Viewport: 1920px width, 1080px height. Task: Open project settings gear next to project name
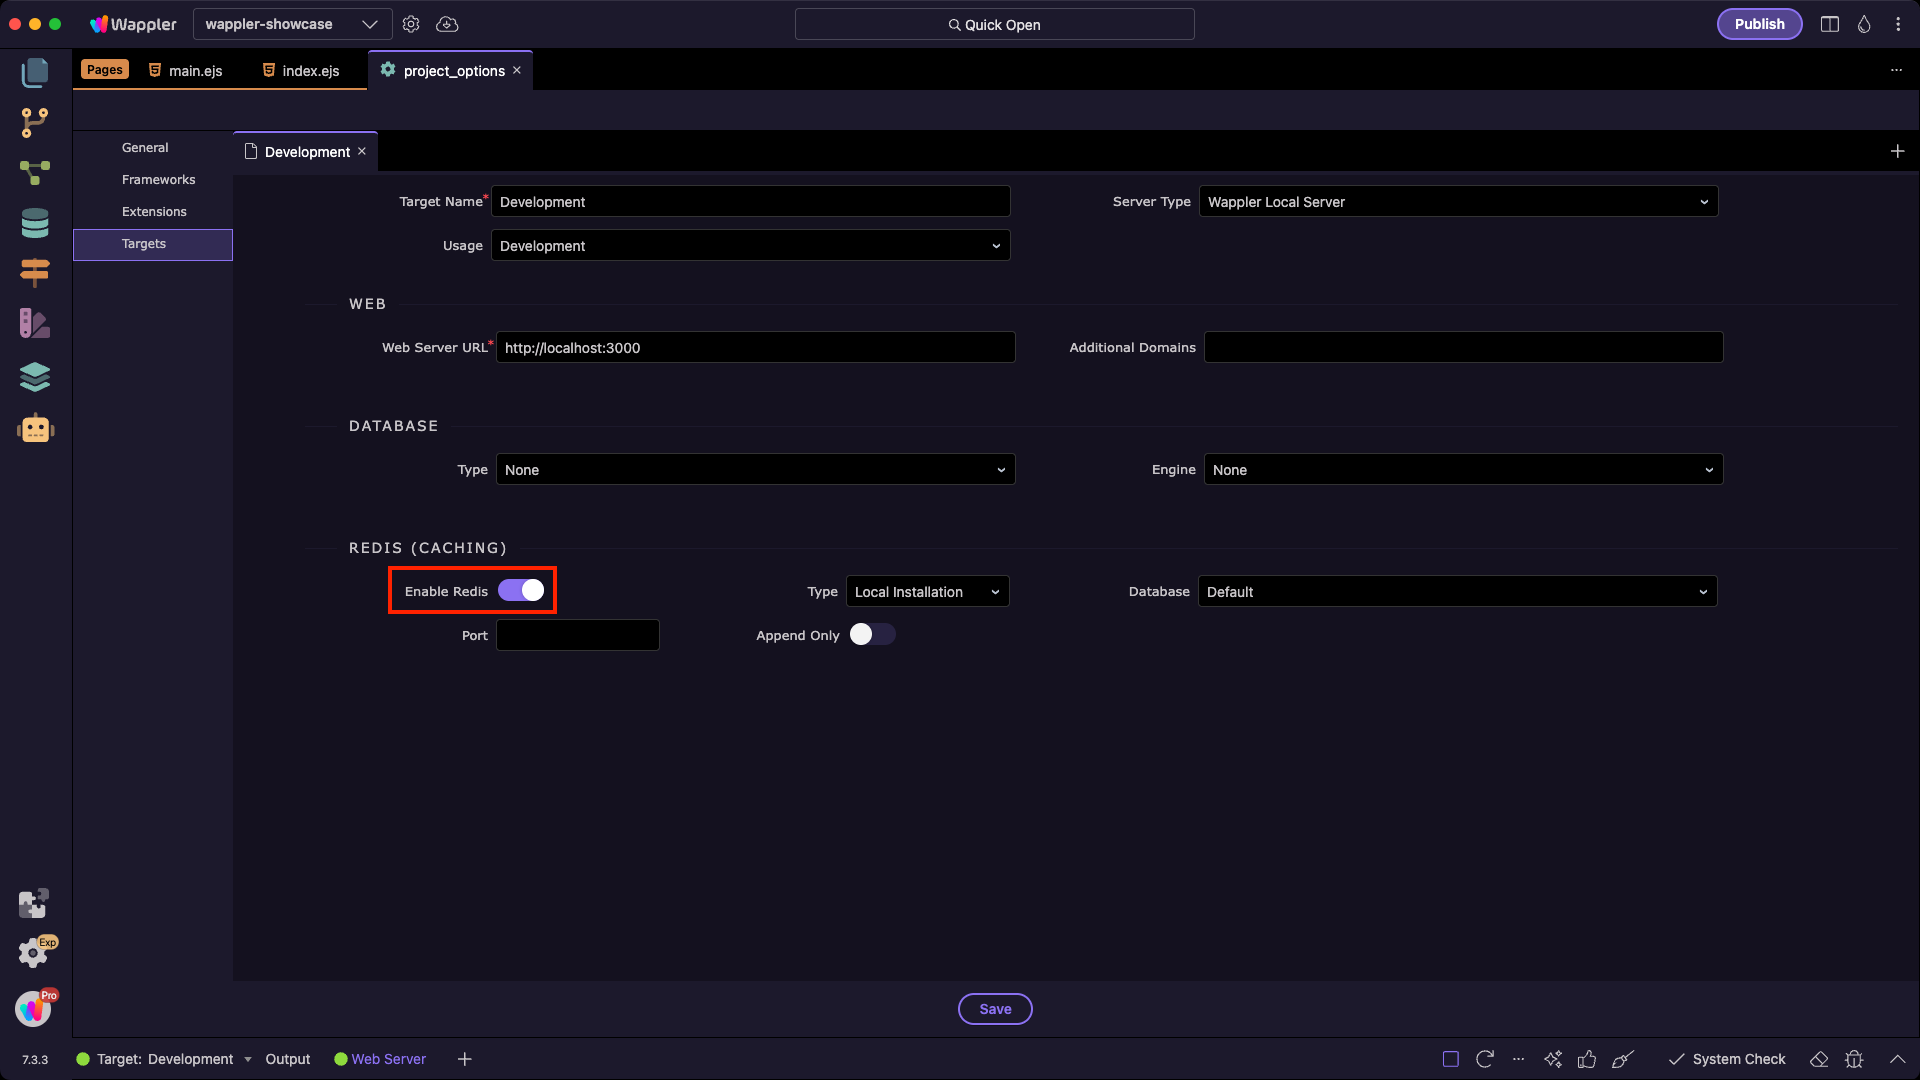click(x=411, y=24)
